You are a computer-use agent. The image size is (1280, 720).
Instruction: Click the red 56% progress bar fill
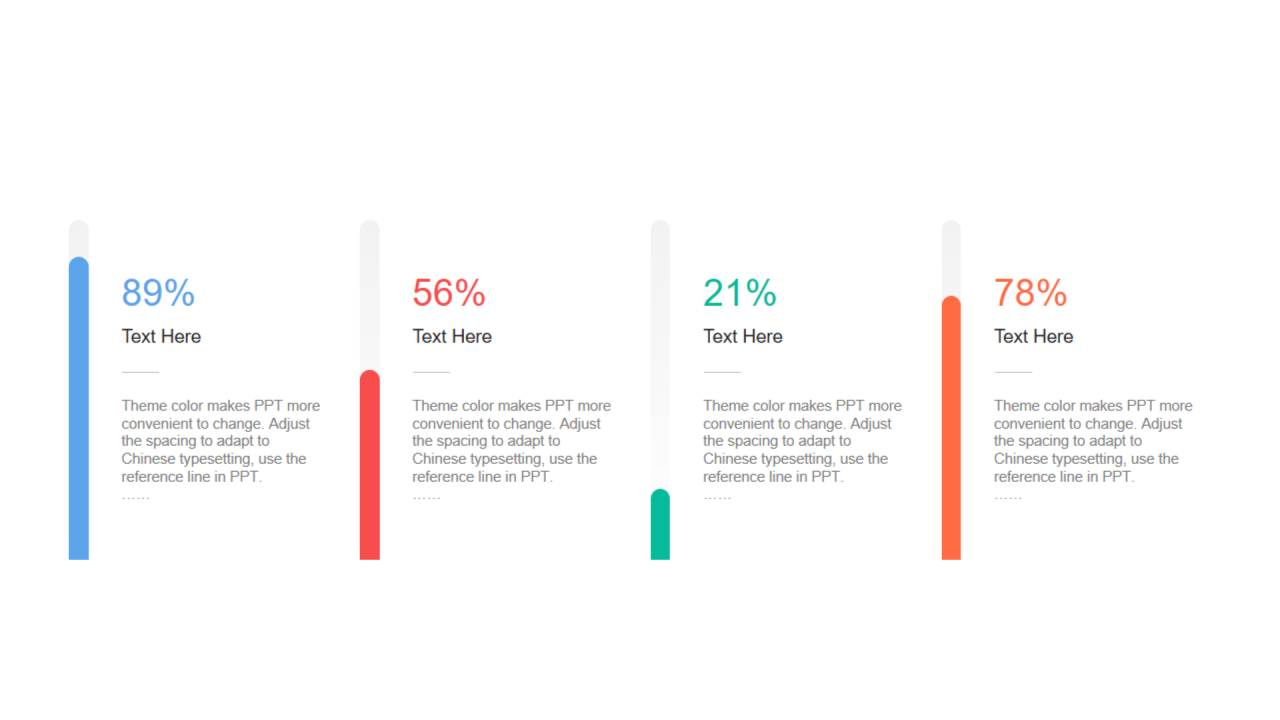tap(370, 465)
